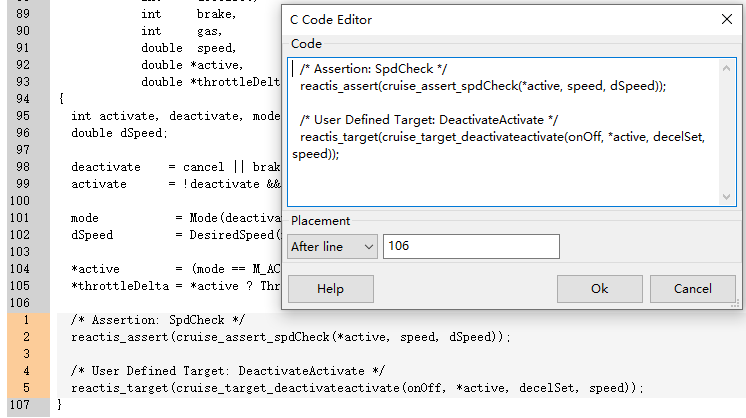This screenshot has height=418, width=746.
Task: Select line number 94 in the gutter
Action: [24, 99]
